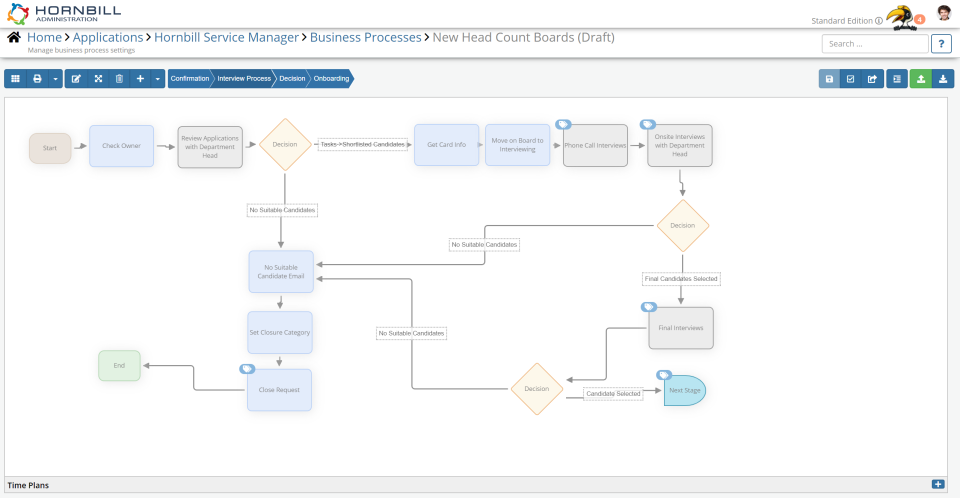The height and width of the screenshot is (498, 960).
Task: Click the grid view toolbar icon
Action: (15, 78)
